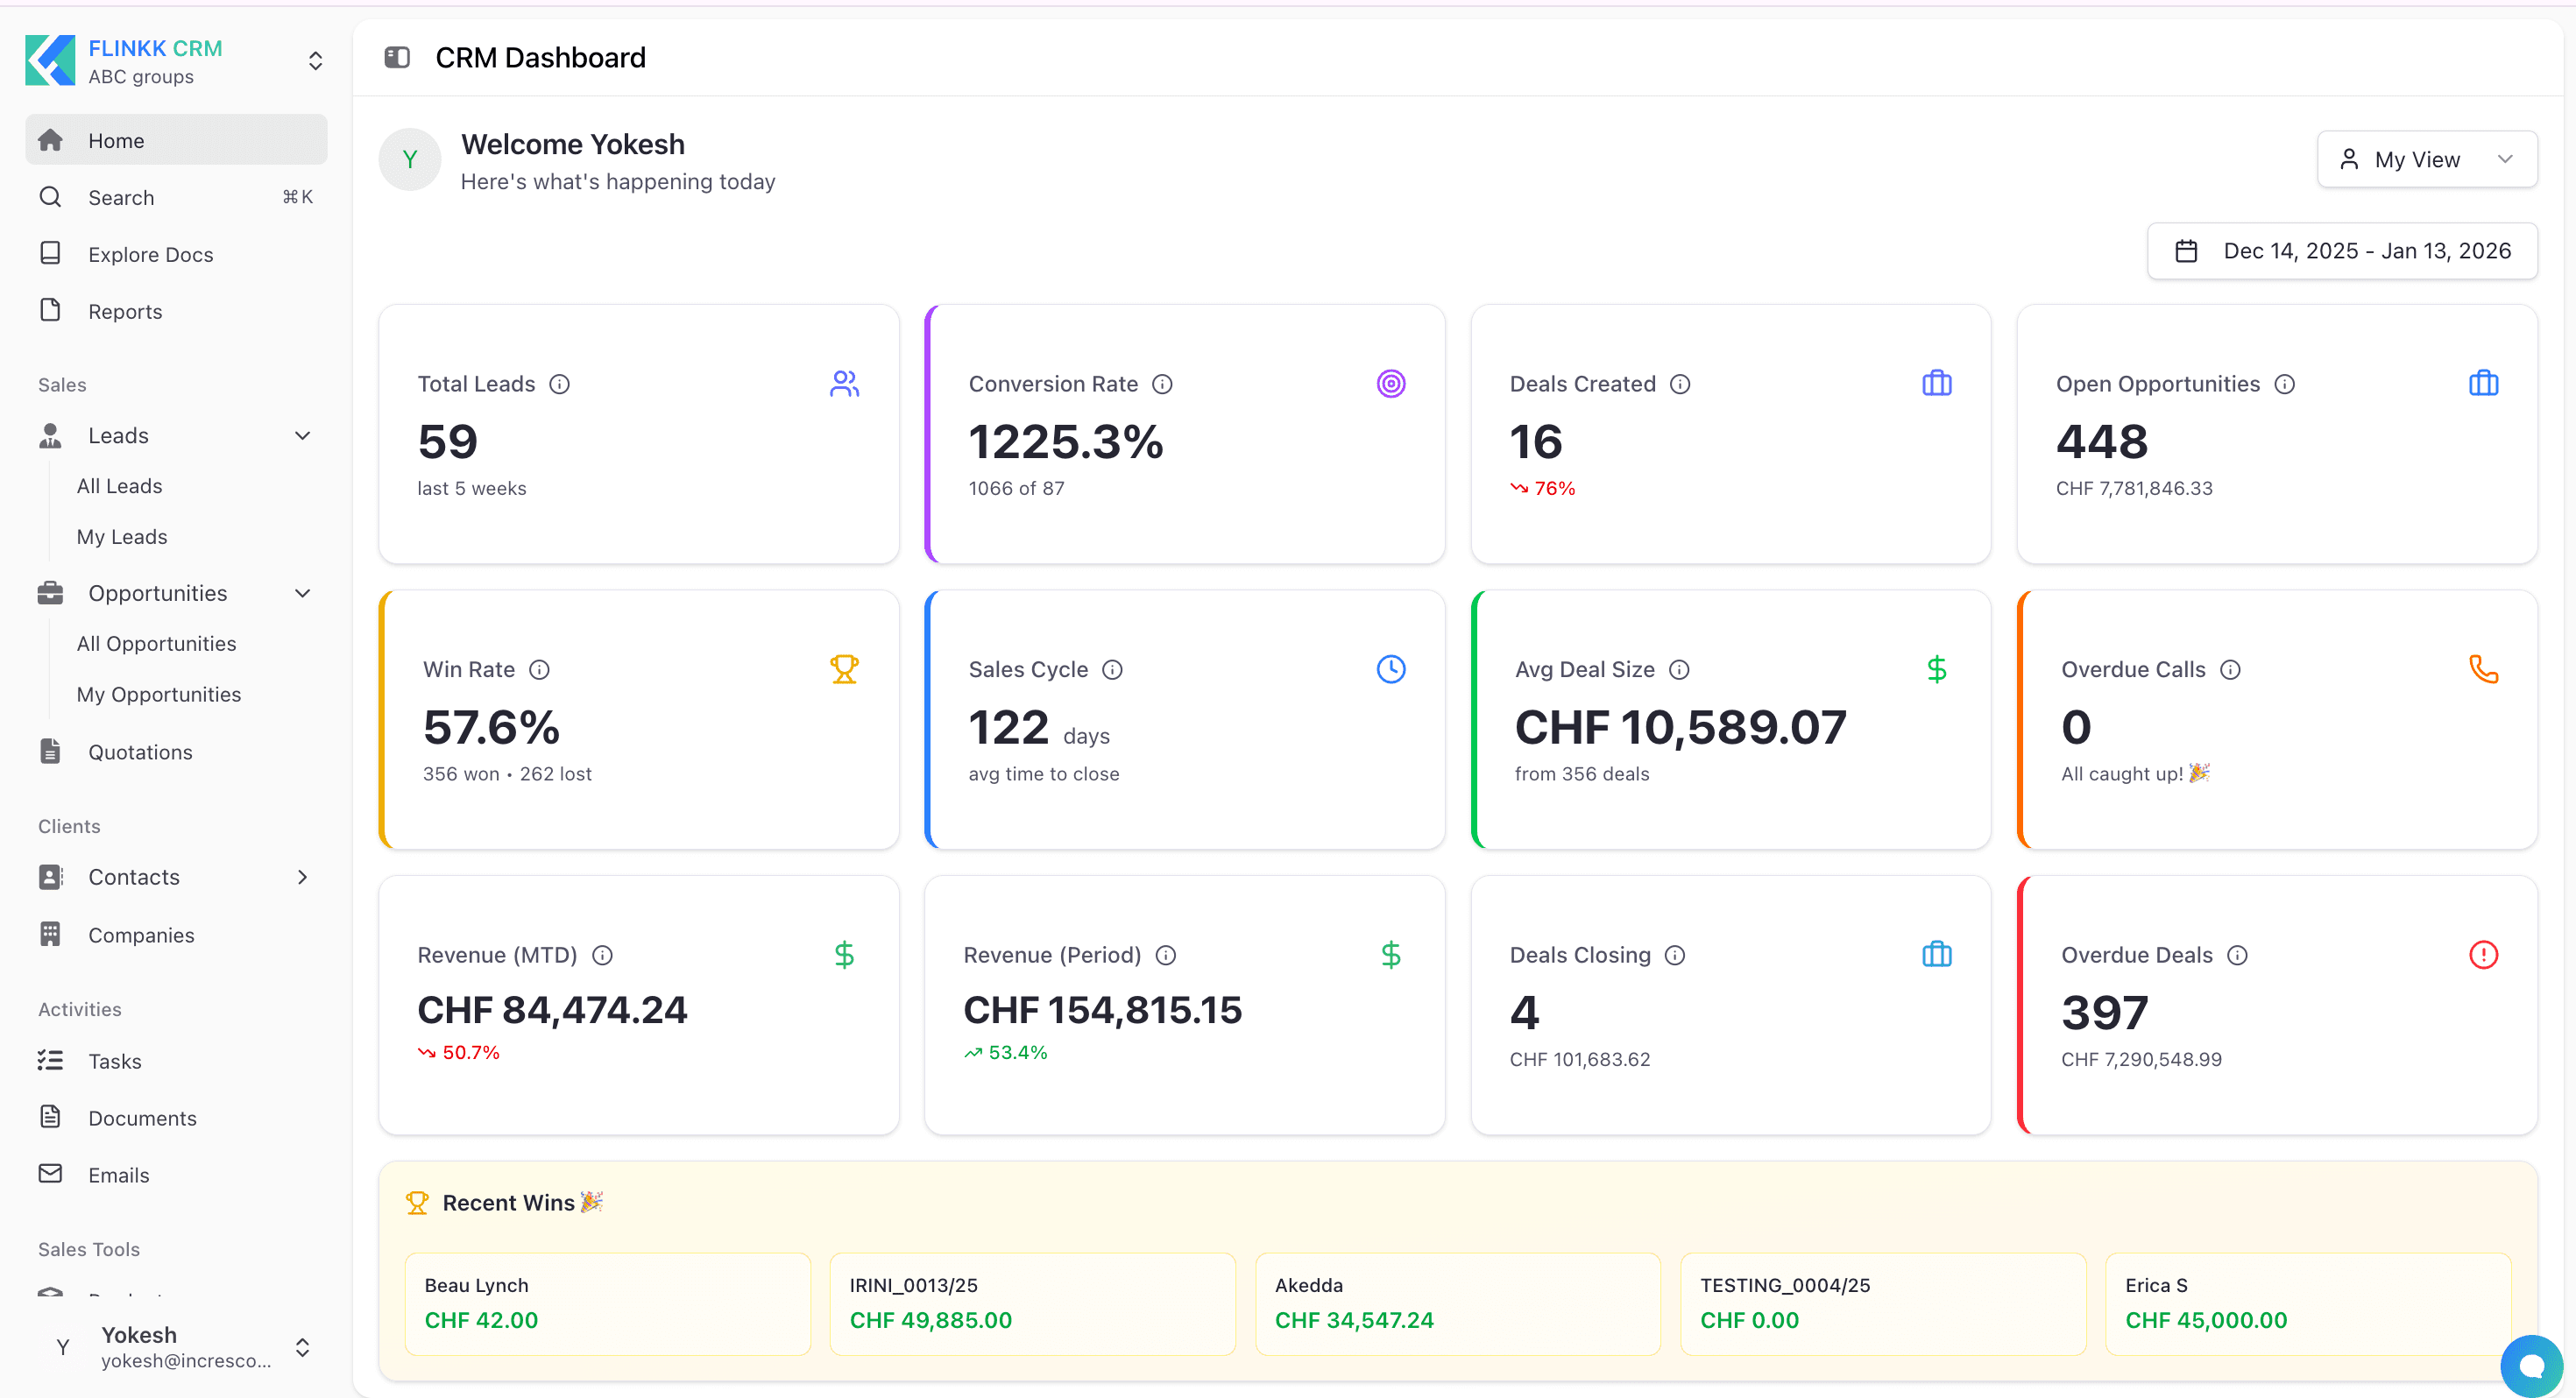Collapse the Opportunities menu section
Image resolution: width=2576 pixels, height=1398 pixels.
302,594
